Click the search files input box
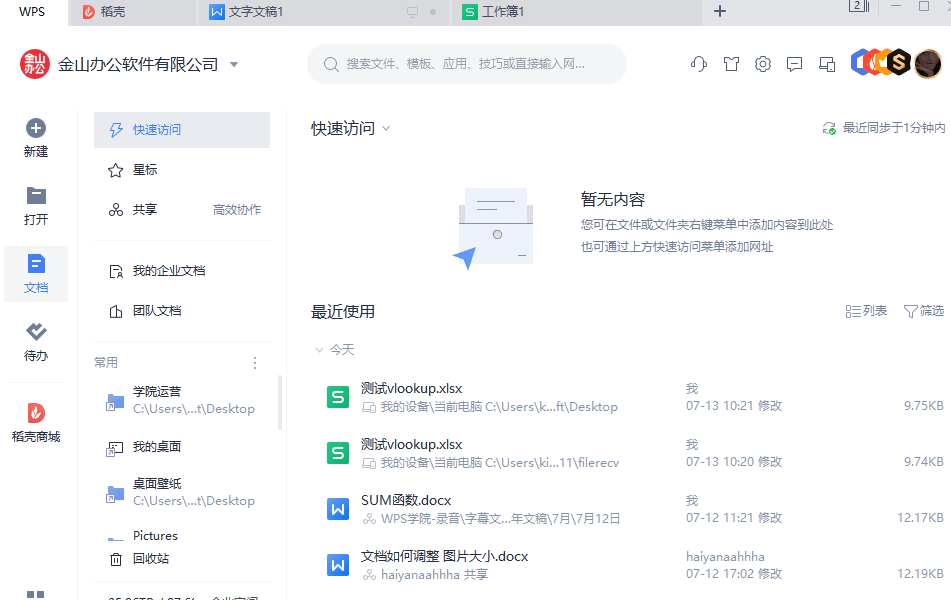Image resolution: width=951 pixels, height=600 pixels. pyautogui.click(x=467, y=64)
